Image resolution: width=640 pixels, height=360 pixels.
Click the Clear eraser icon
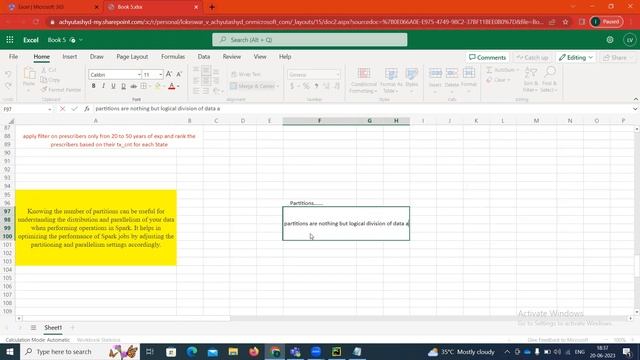coord(489,80)
